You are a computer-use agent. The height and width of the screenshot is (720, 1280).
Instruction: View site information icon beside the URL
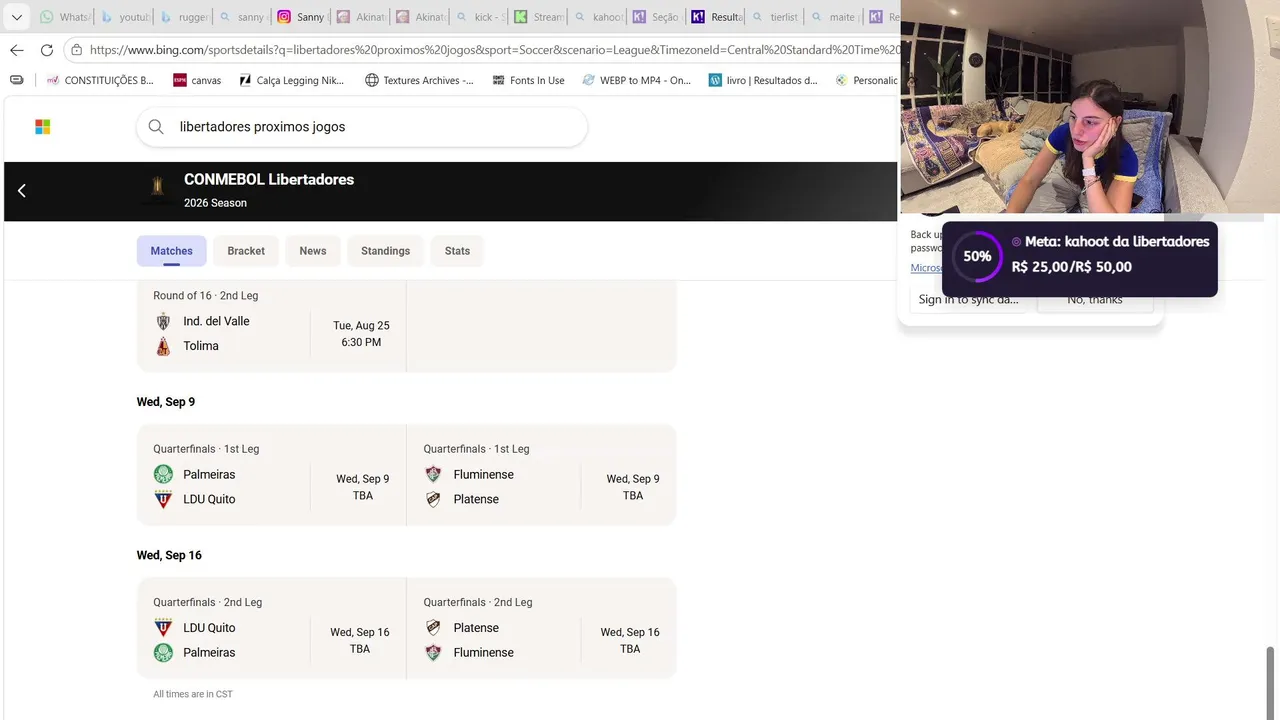pyautogui.click(x=77, y=50)
